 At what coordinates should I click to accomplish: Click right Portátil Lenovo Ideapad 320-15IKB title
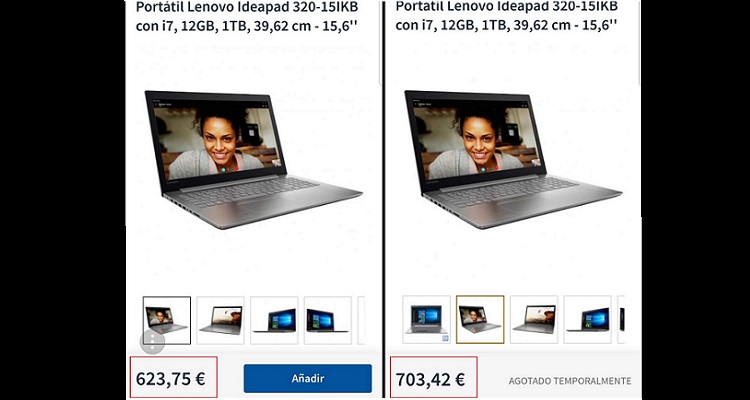coord(507,16)
